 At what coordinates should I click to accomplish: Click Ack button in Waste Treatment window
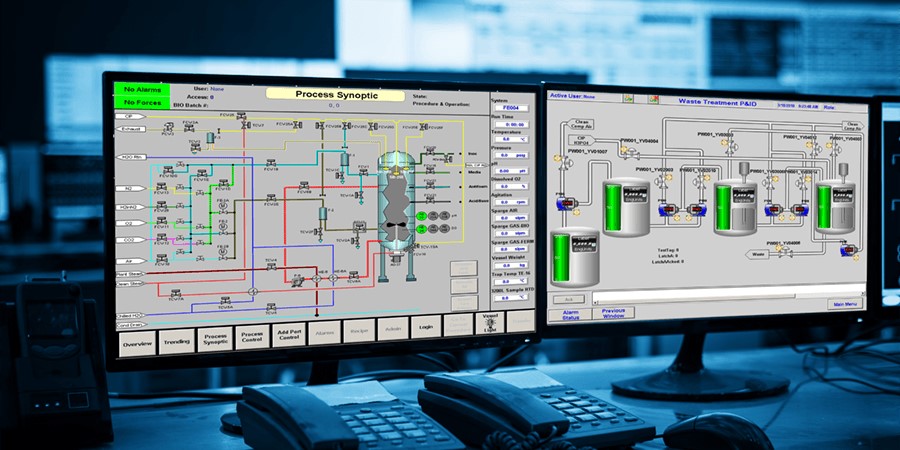pos(569,299)
